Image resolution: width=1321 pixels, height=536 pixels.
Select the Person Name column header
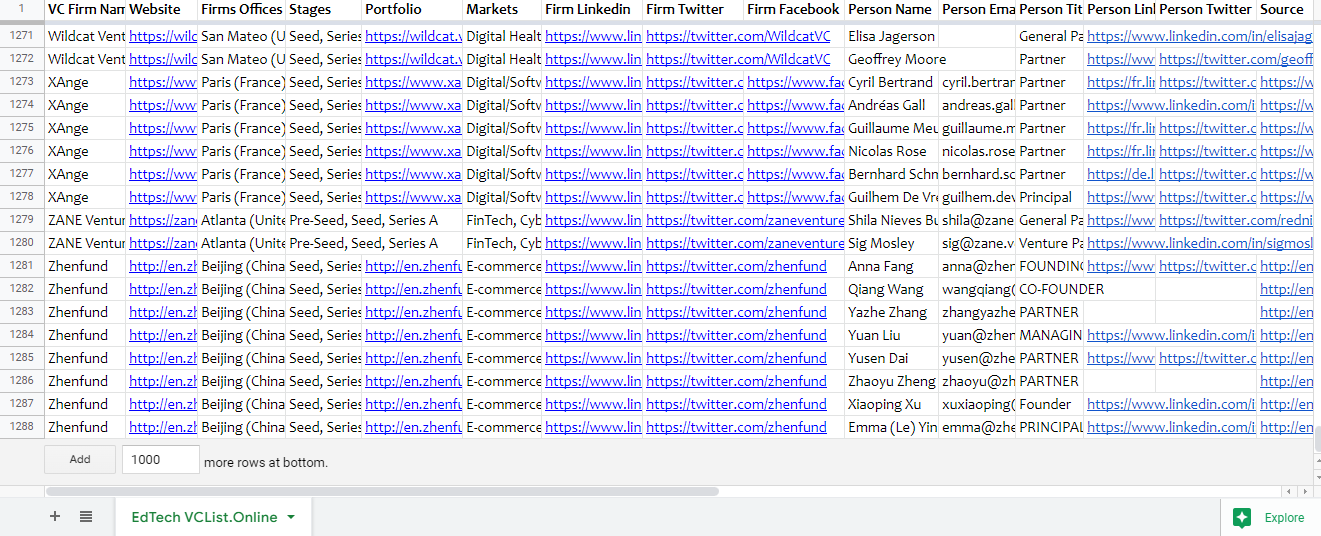coord(891,9)
